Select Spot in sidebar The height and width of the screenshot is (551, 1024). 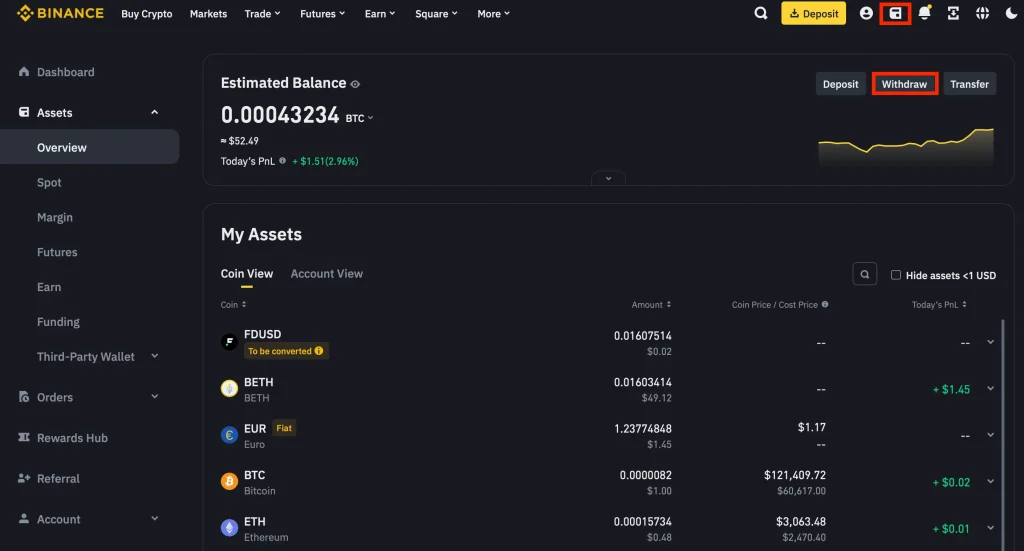[x=49, y=182]
